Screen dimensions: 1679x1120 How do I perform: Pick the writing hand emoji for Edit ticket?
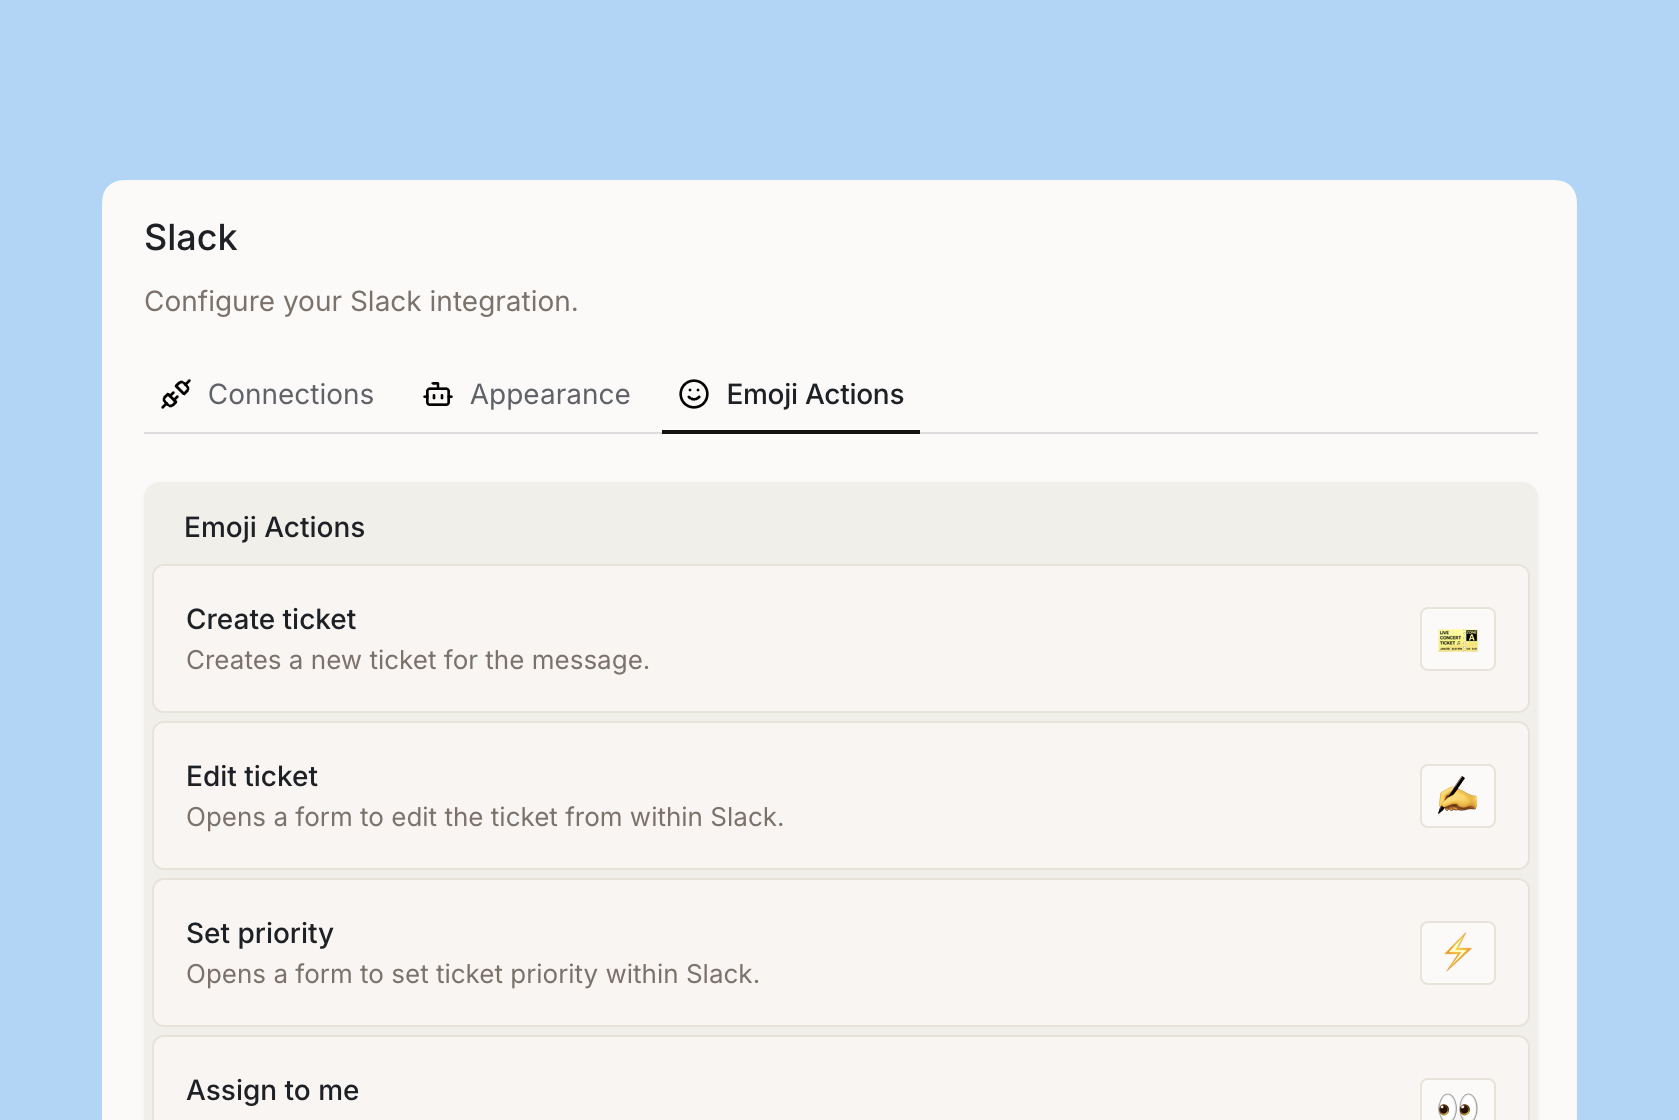click(1457, 796)
